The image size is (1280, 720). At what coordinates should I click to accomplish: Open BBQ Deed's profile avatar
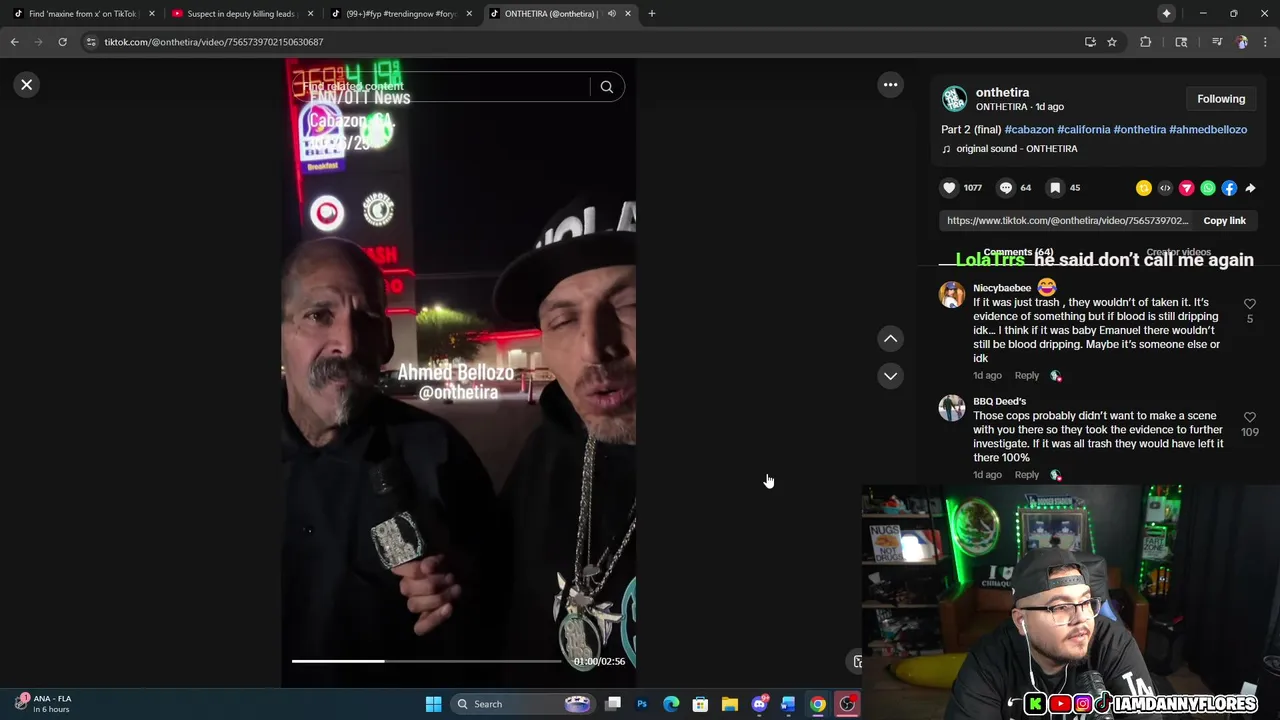952,408
